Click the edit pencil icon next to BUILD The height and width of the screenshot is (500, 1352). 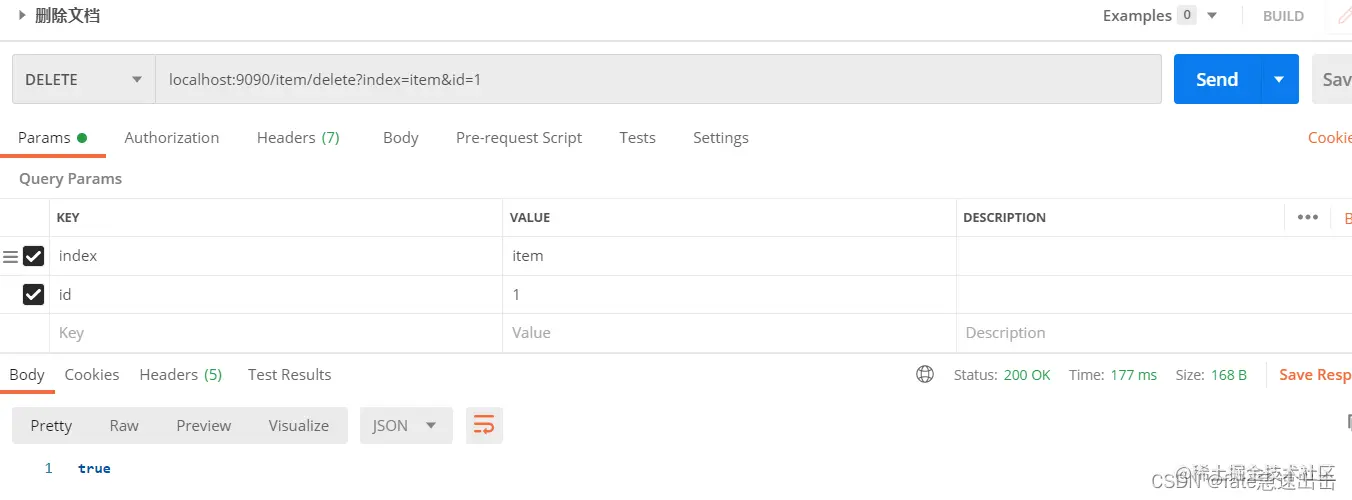(1342, 15)
